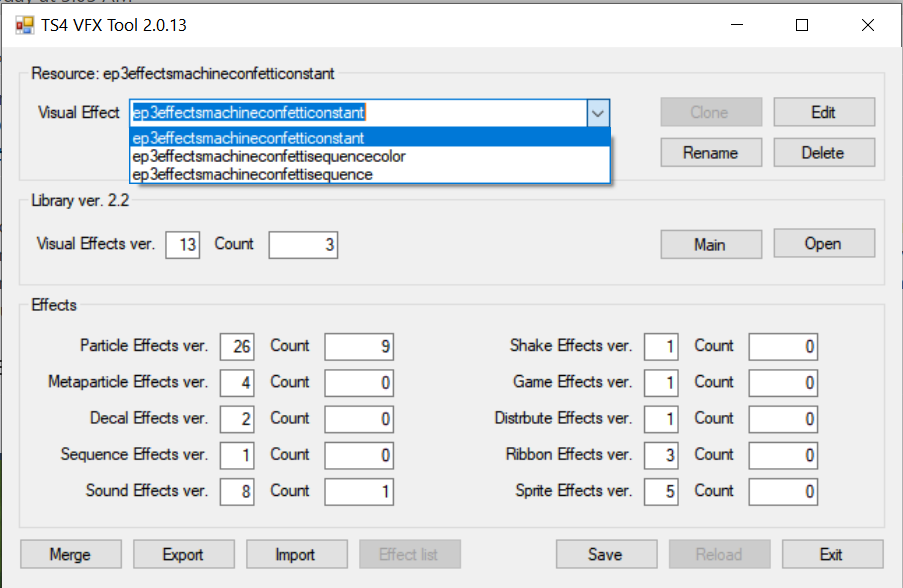Click the Sound Effects version field showing 8

click(x=237, y=491)
